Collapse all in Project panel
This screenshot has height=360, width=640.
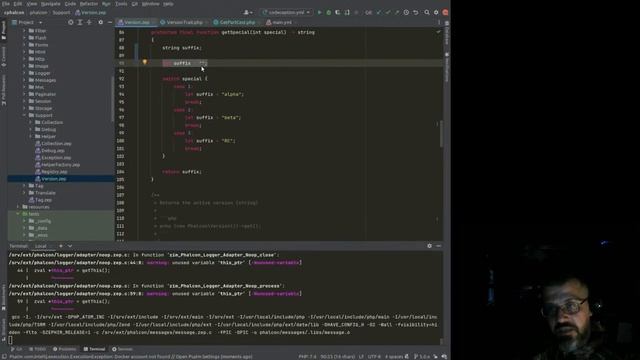[89, 22]
